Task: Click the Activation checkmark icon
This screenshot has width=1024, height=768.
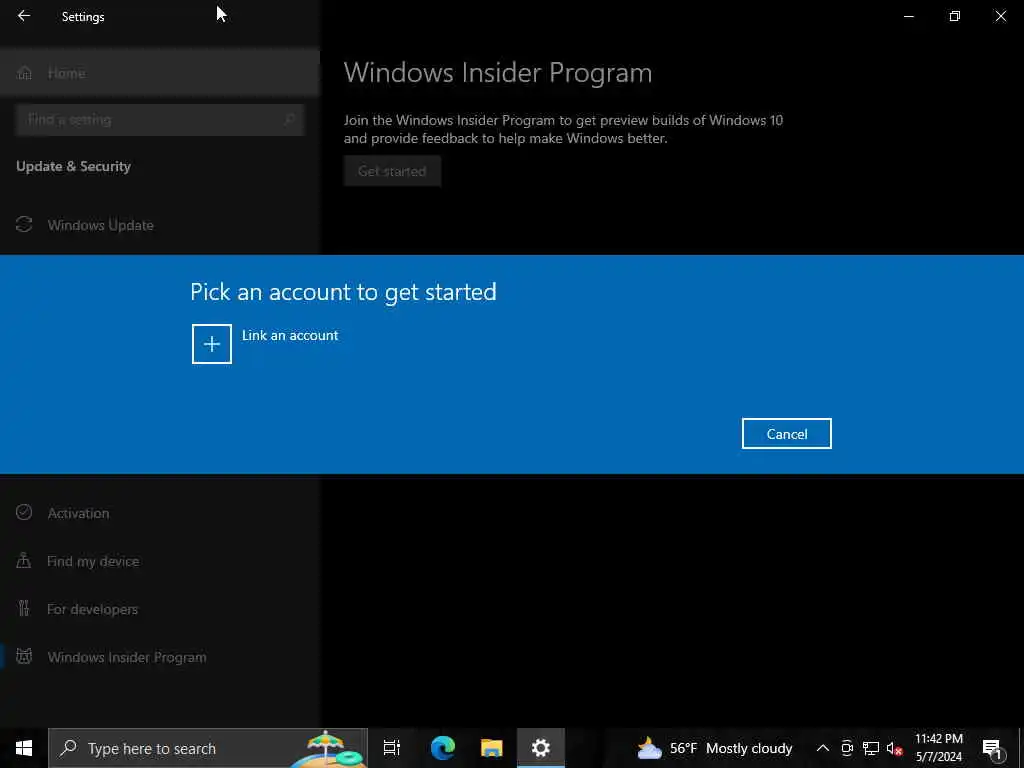Action: 24,512
